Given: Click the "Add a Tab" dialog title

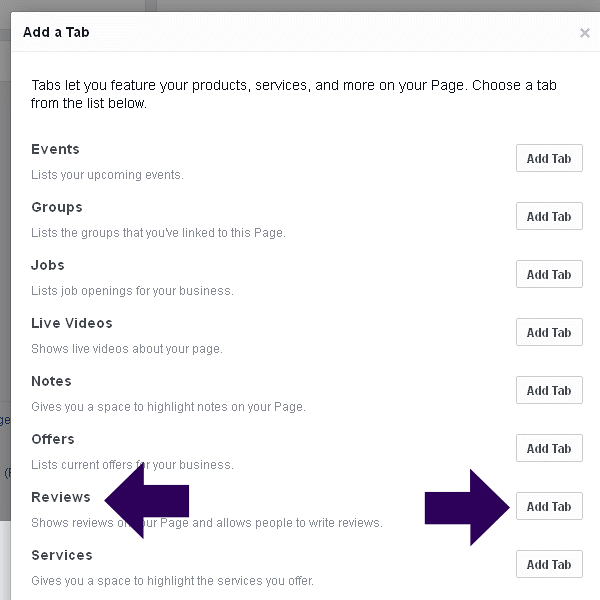Looking at the screenshot, I should [56, 32].
